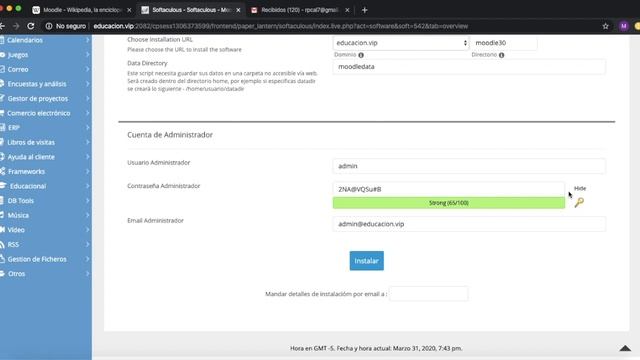
Task: Click the DB Tools database icon
Action: point(2,200)
